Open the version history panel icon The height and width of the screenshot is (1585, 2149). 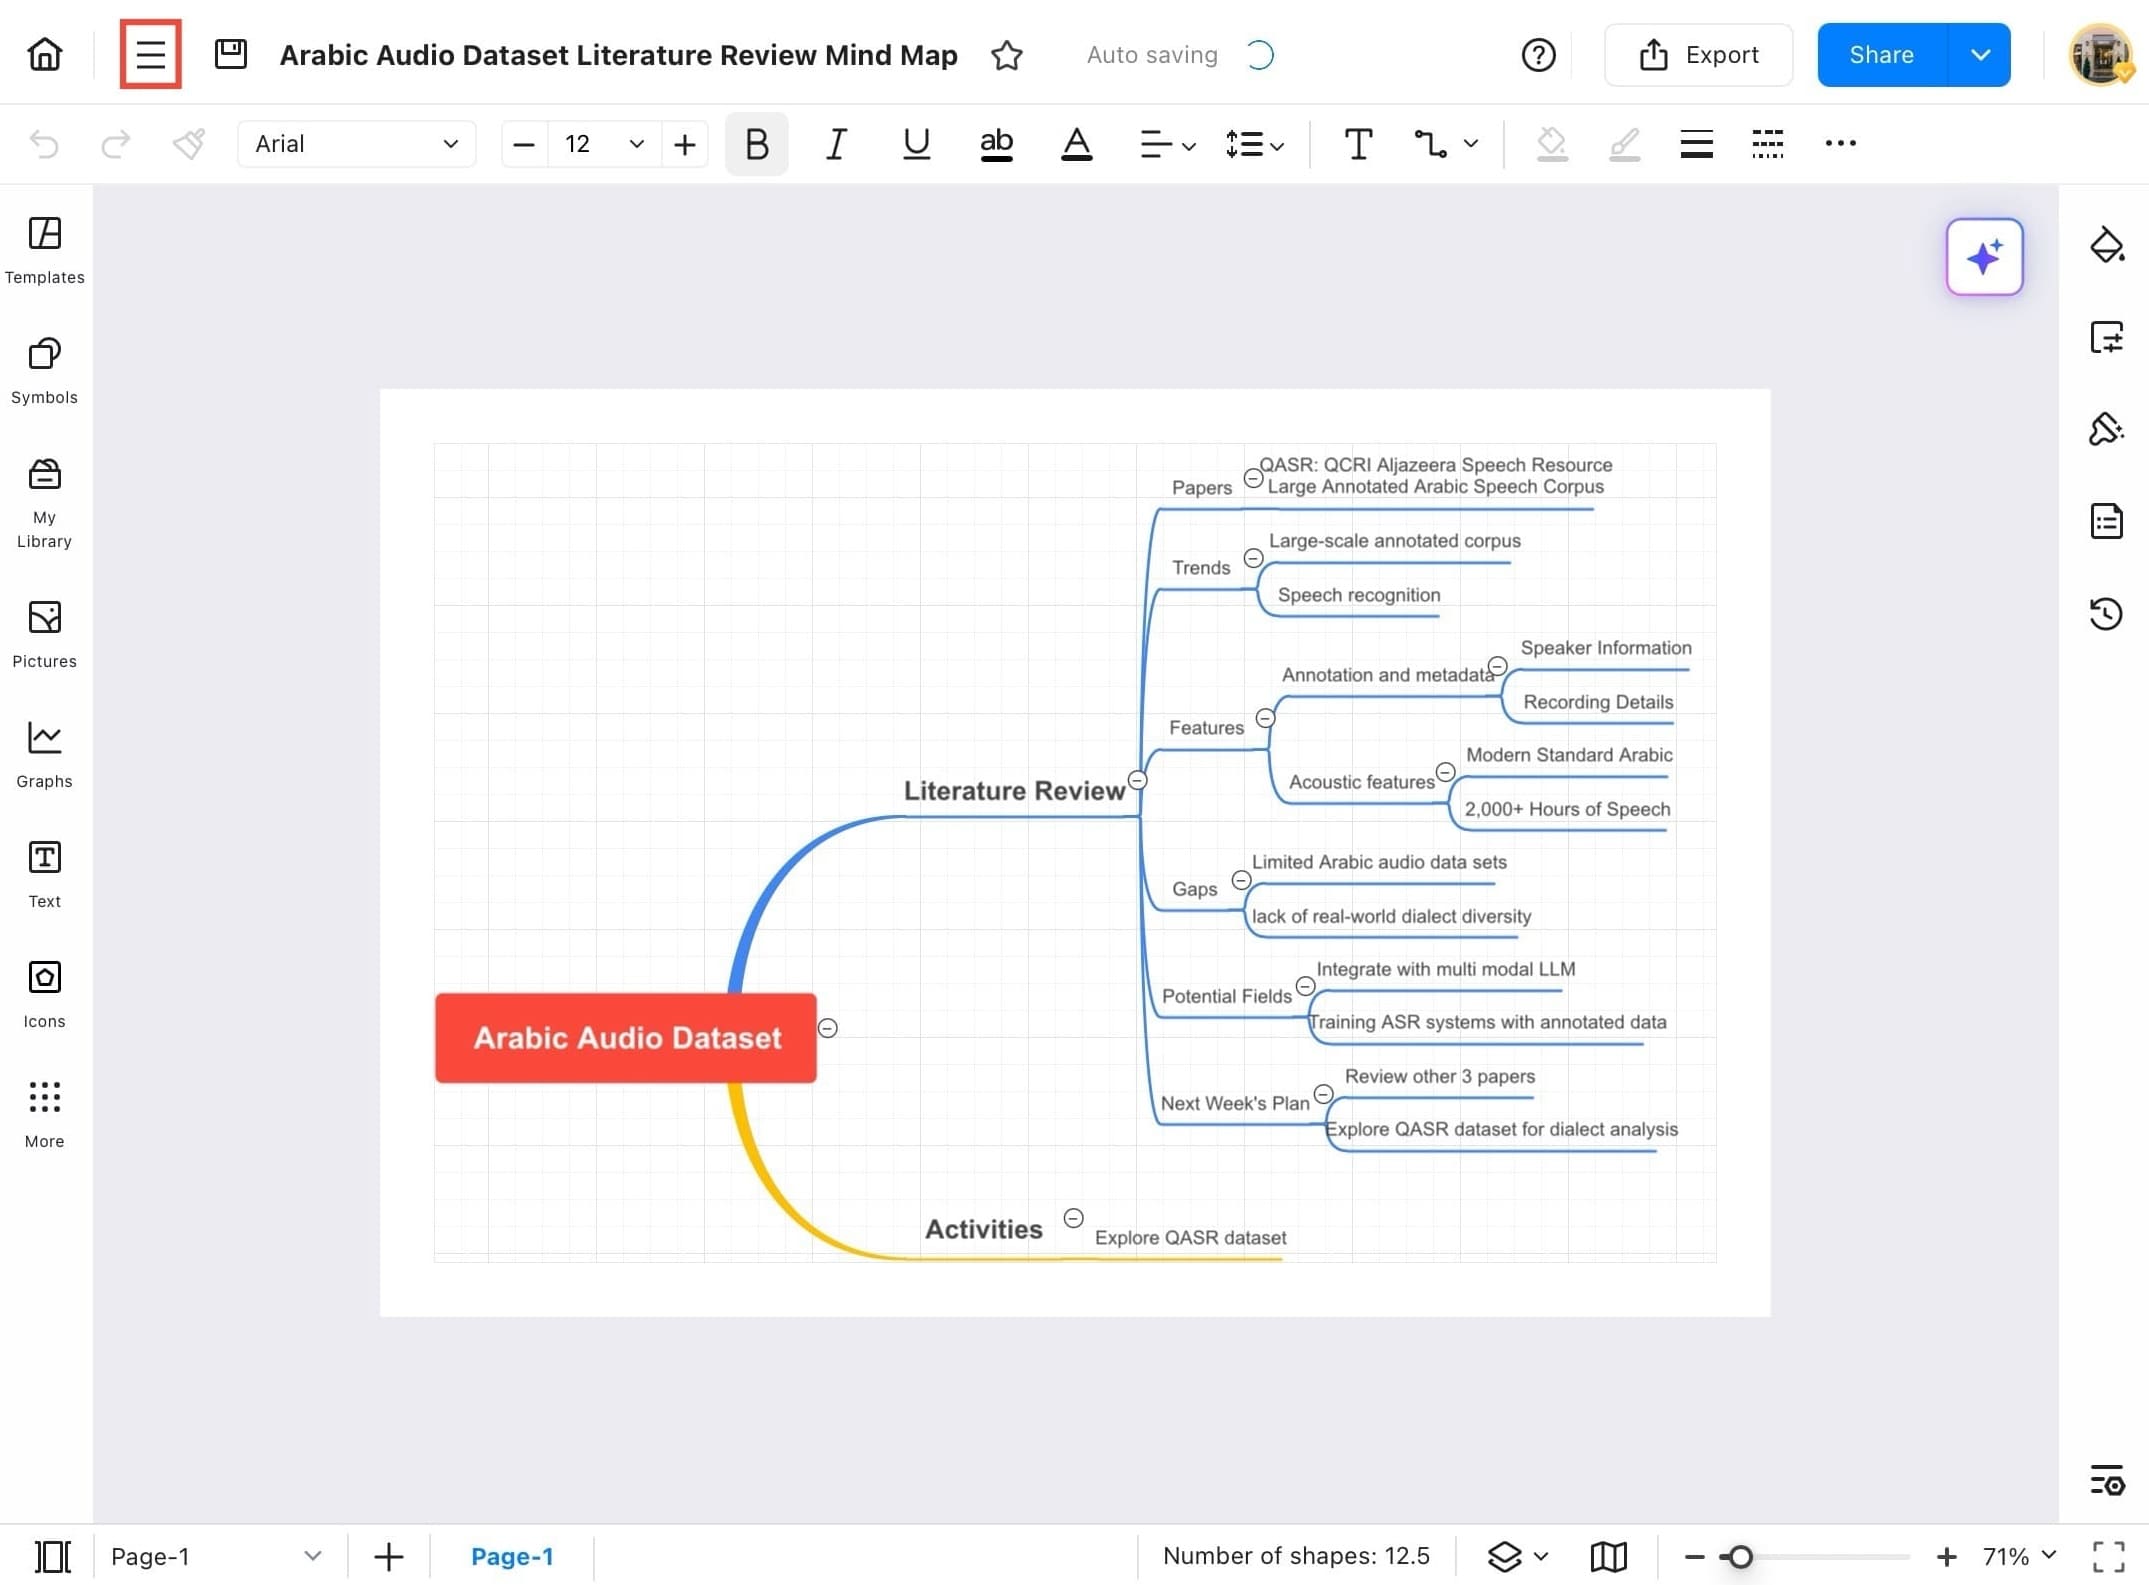tap(2105, 613)
